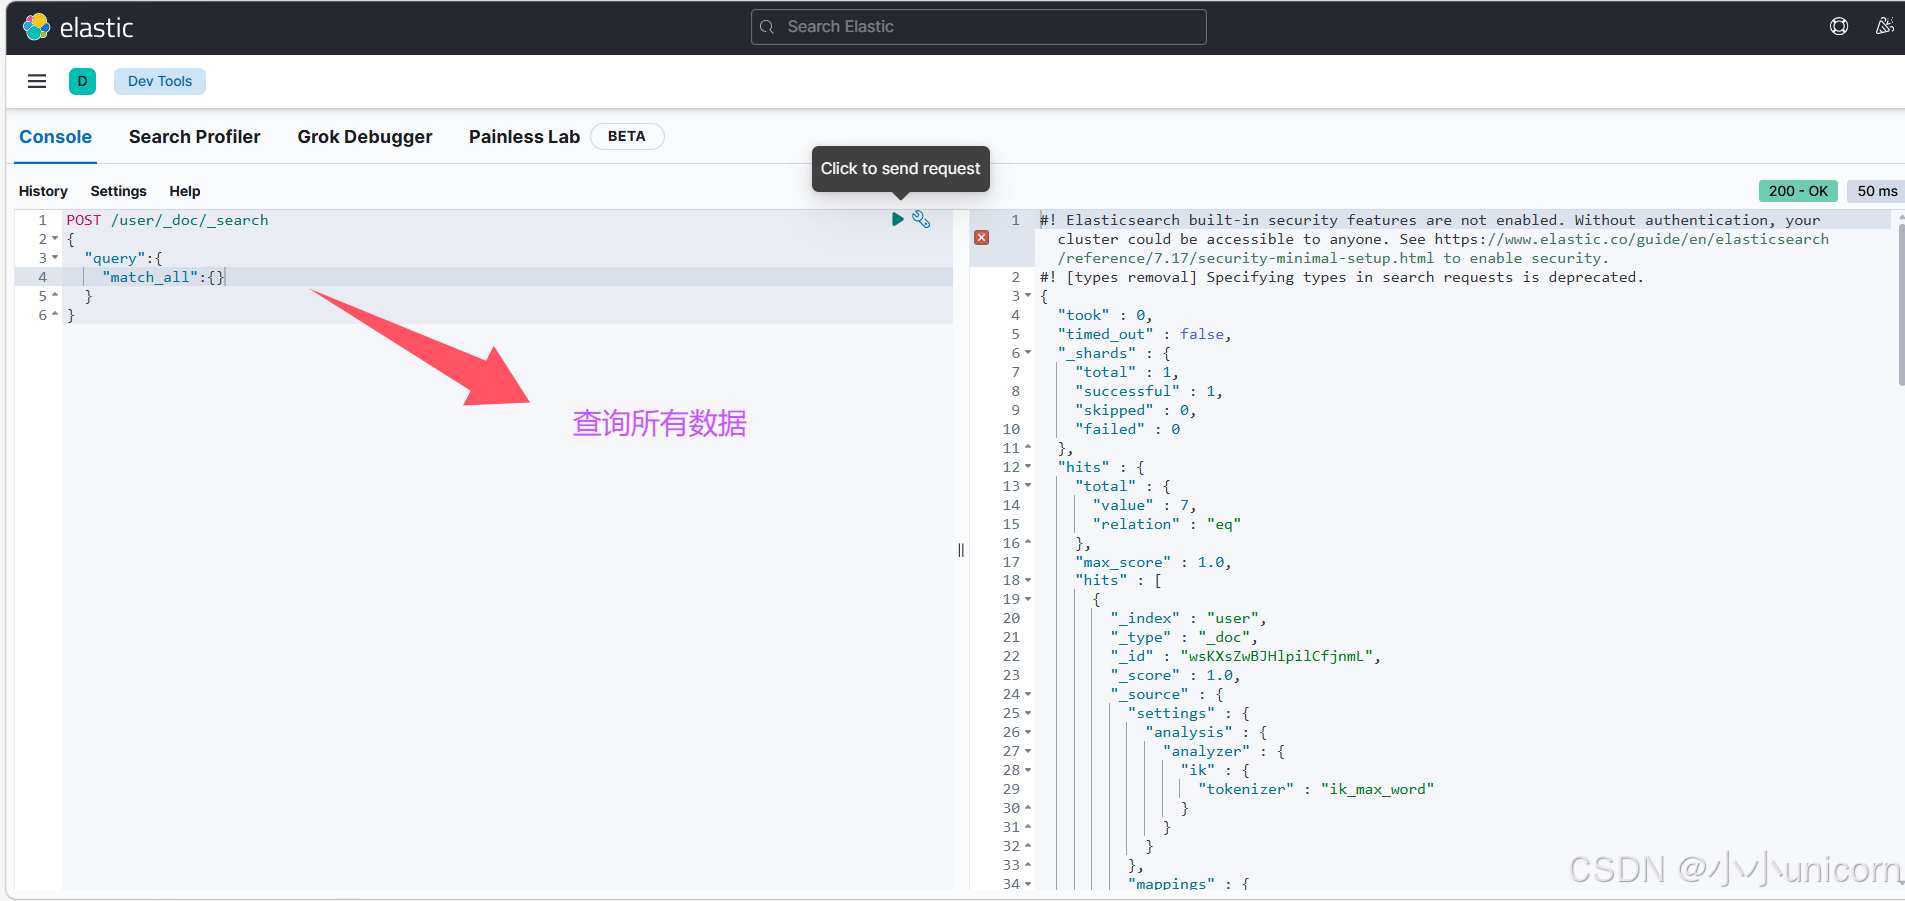Open the console History
The image size is (1905, 901).
43,191
